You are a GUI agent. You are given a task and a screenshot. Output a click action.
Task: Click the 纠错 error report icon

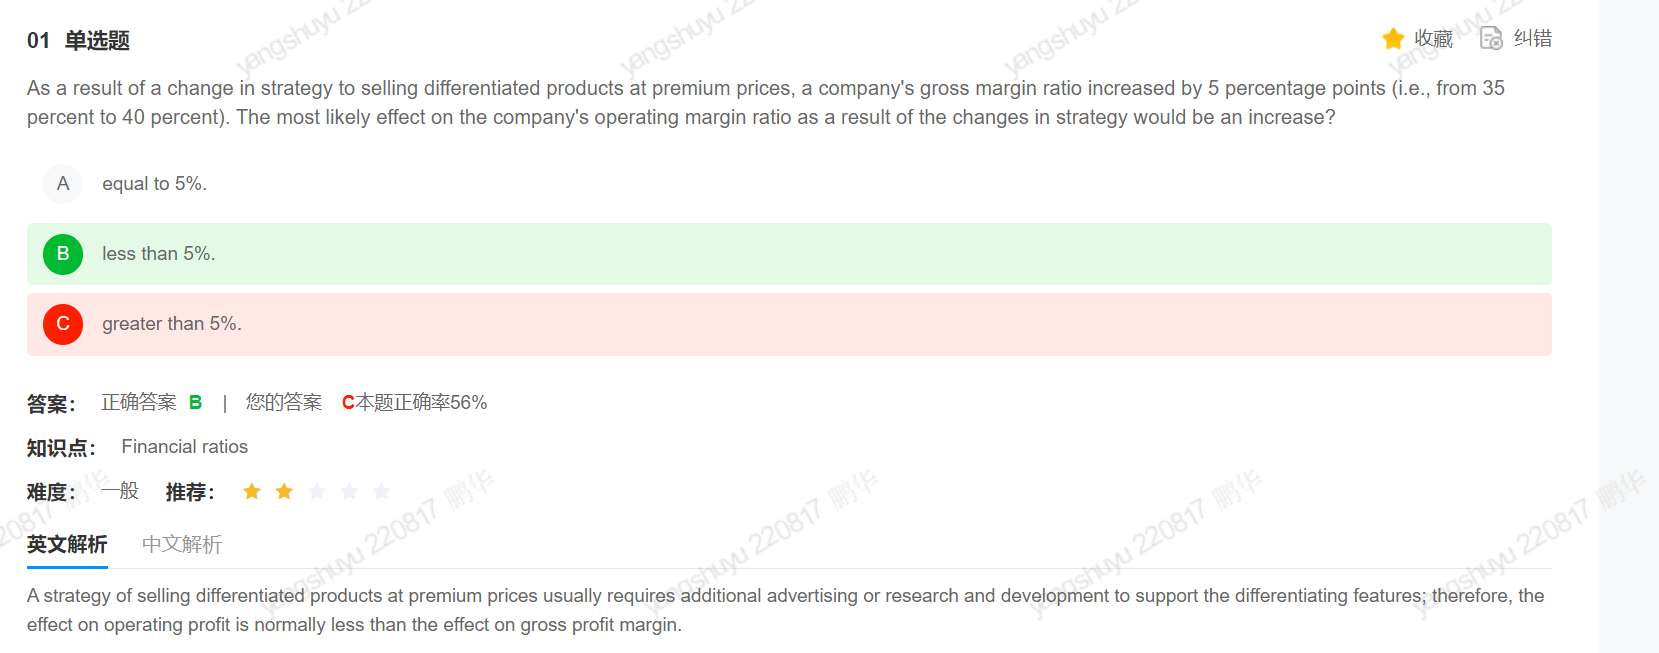[1491, 39]
